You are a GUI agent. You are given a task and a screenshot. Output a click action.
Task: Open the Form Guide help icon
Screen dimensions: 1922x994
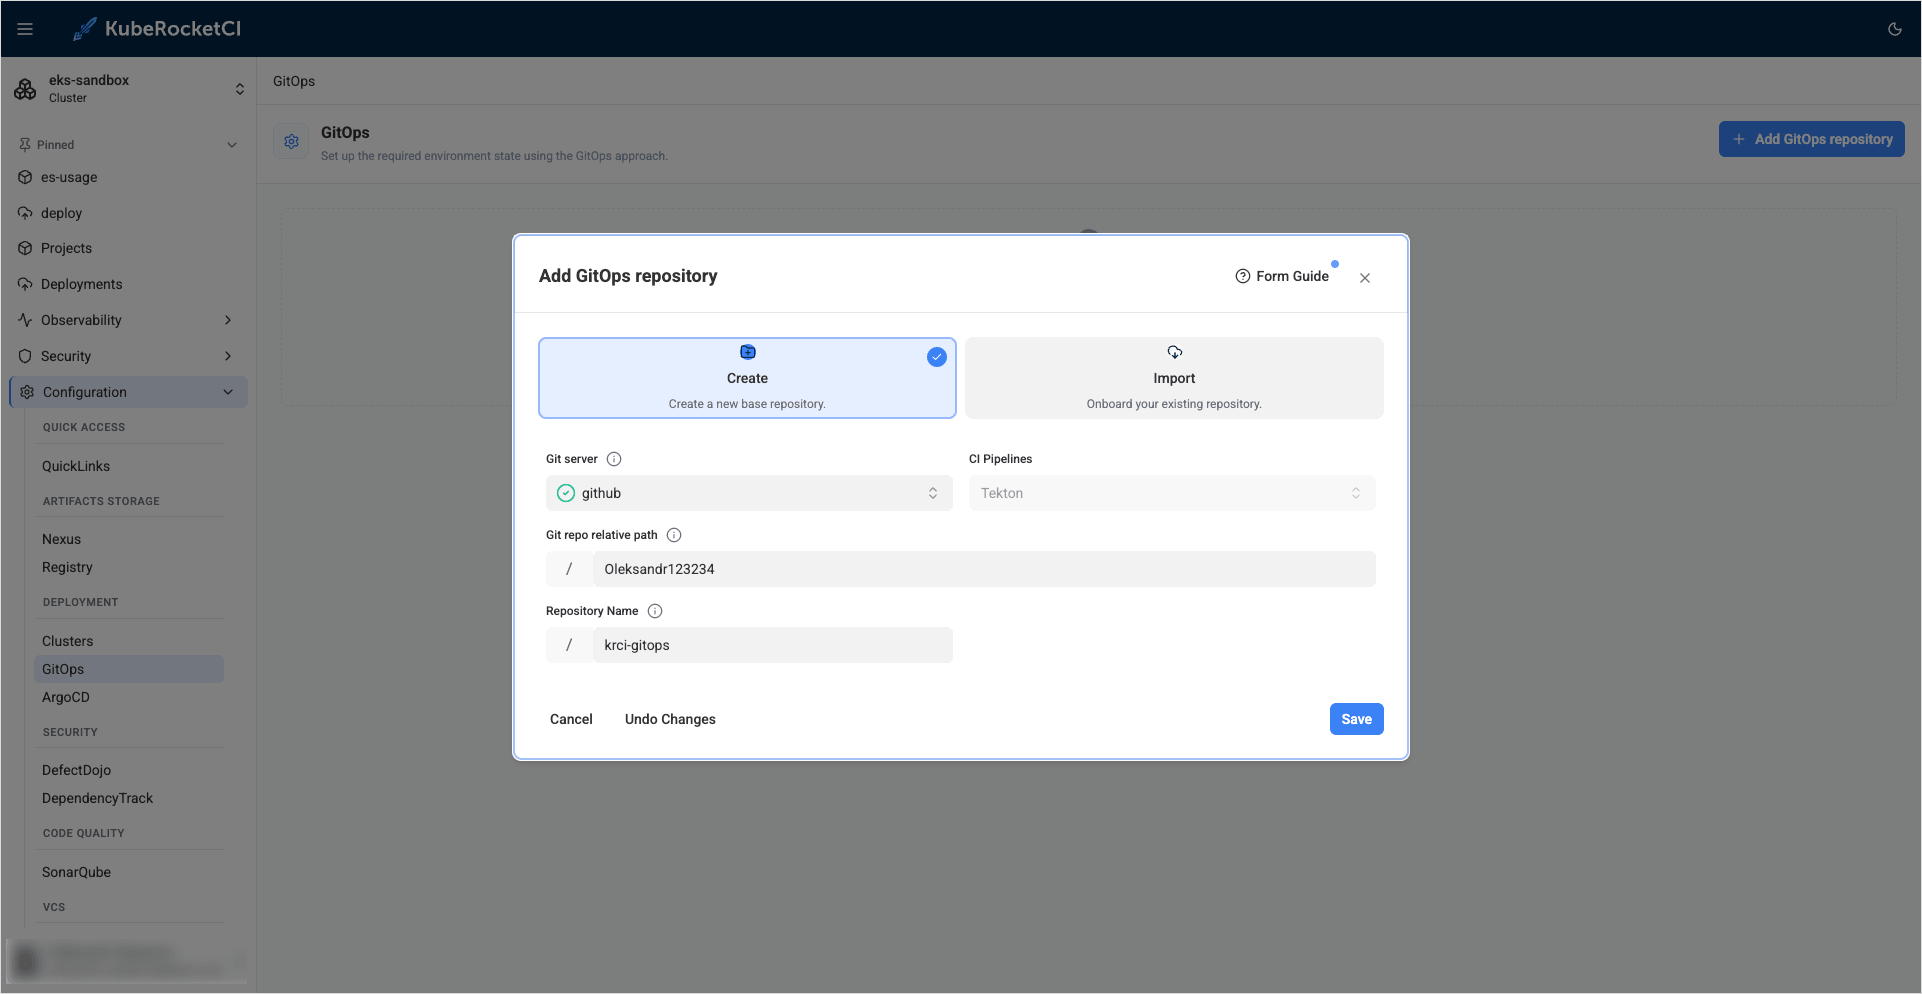[x=1242, y=276]
